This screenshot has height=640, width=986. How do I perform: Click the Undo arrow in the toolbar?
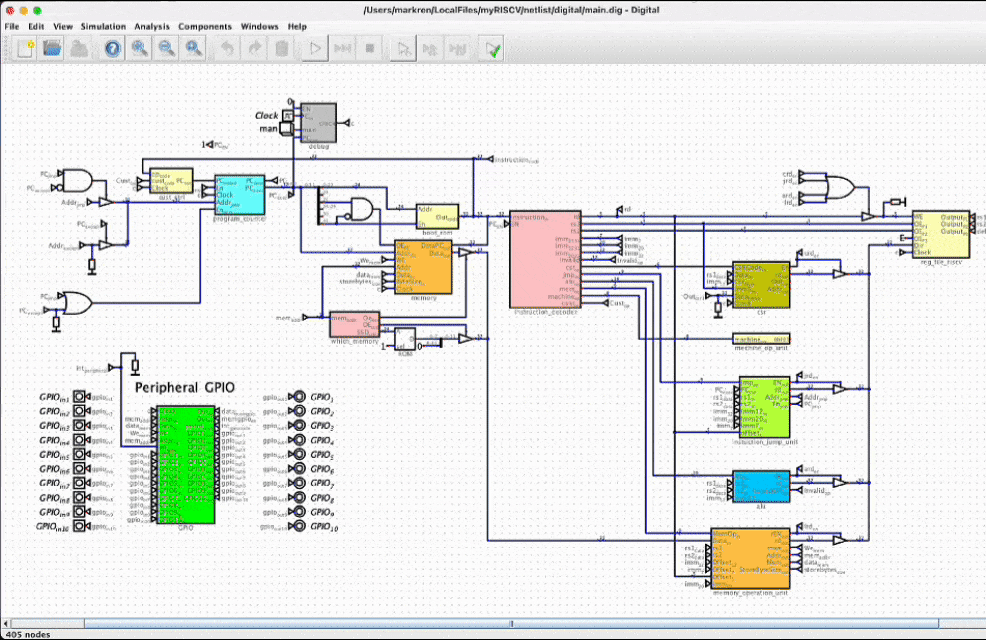(228, 47)
